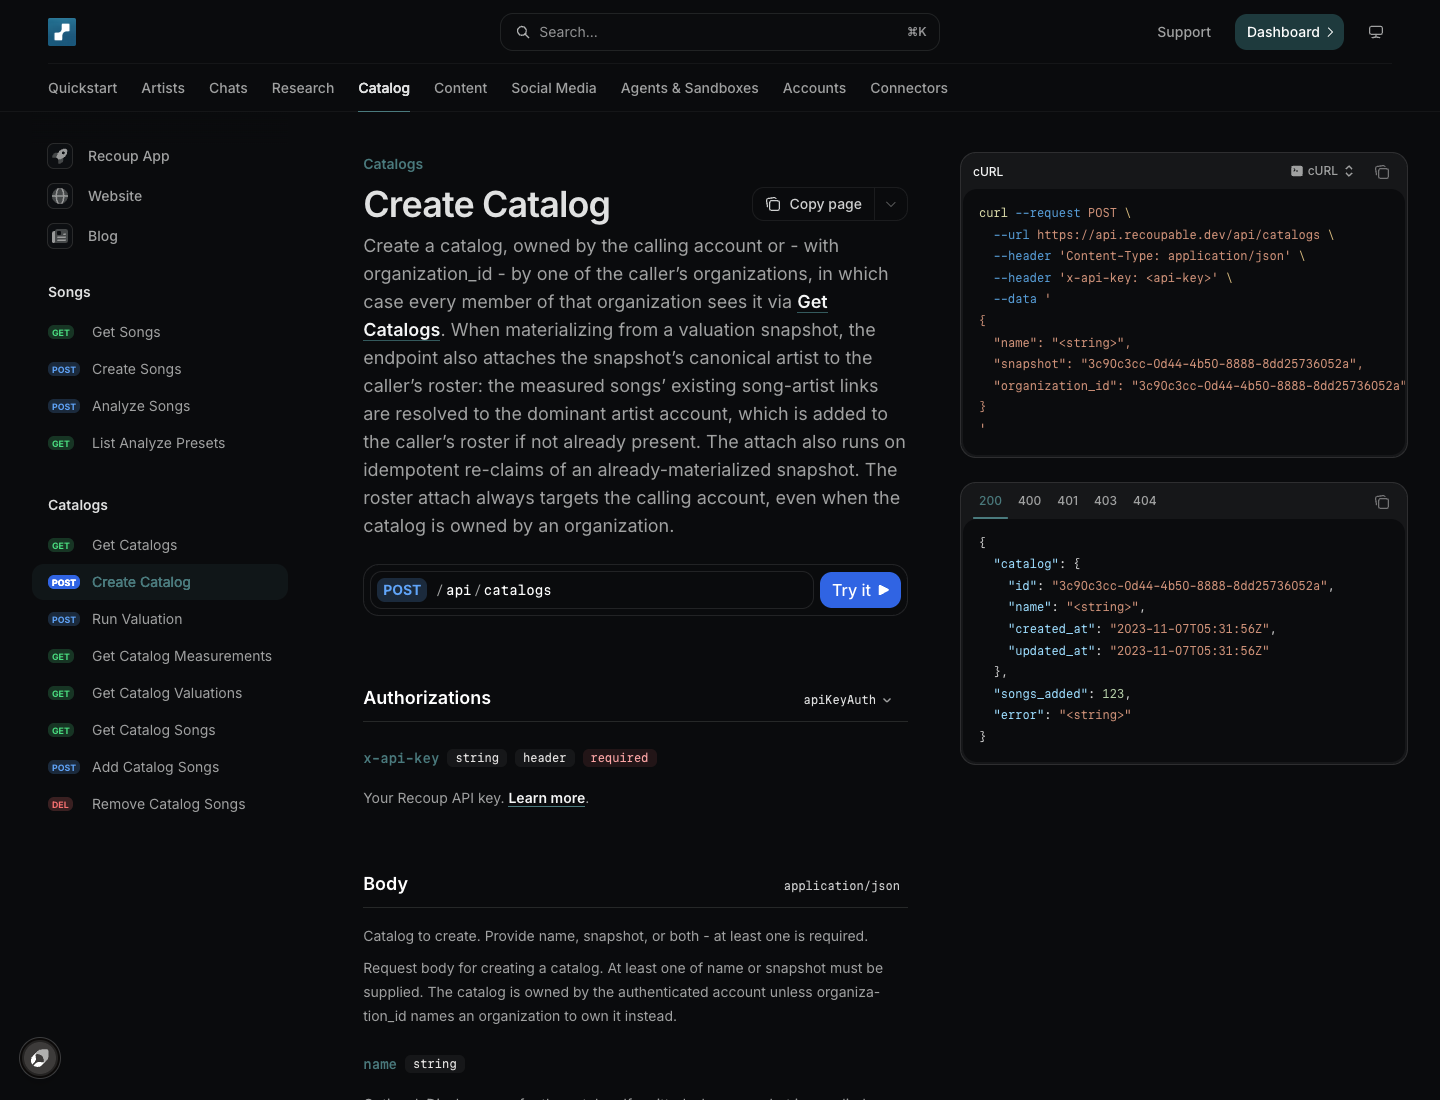Copy the cURL request code
Viewport: 1440px width, 1100px height.
click(1382, 172)
